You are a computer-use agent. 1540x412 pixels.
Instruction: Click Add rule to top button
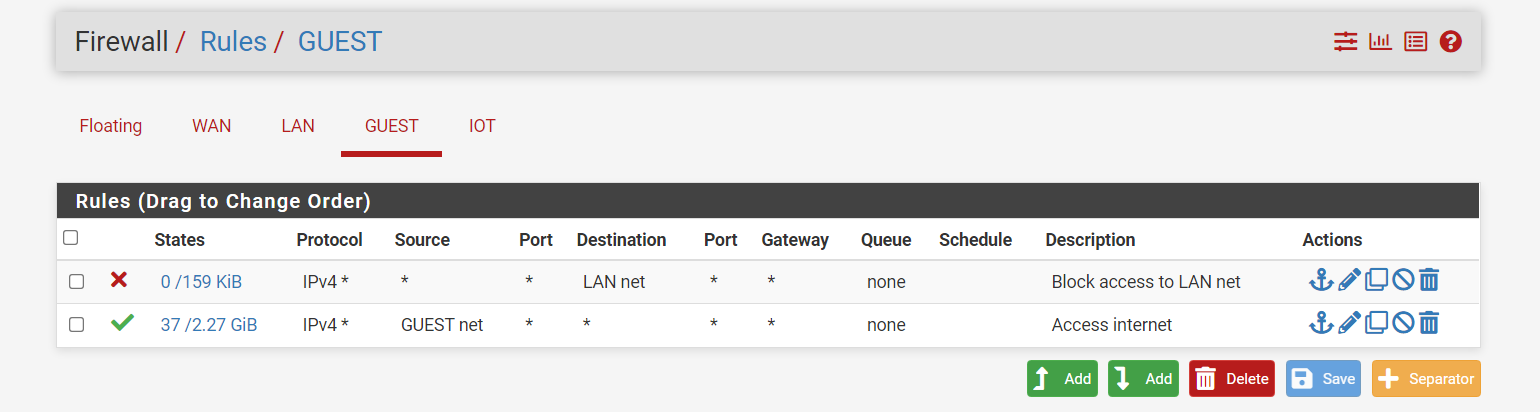coord(1062,379)
